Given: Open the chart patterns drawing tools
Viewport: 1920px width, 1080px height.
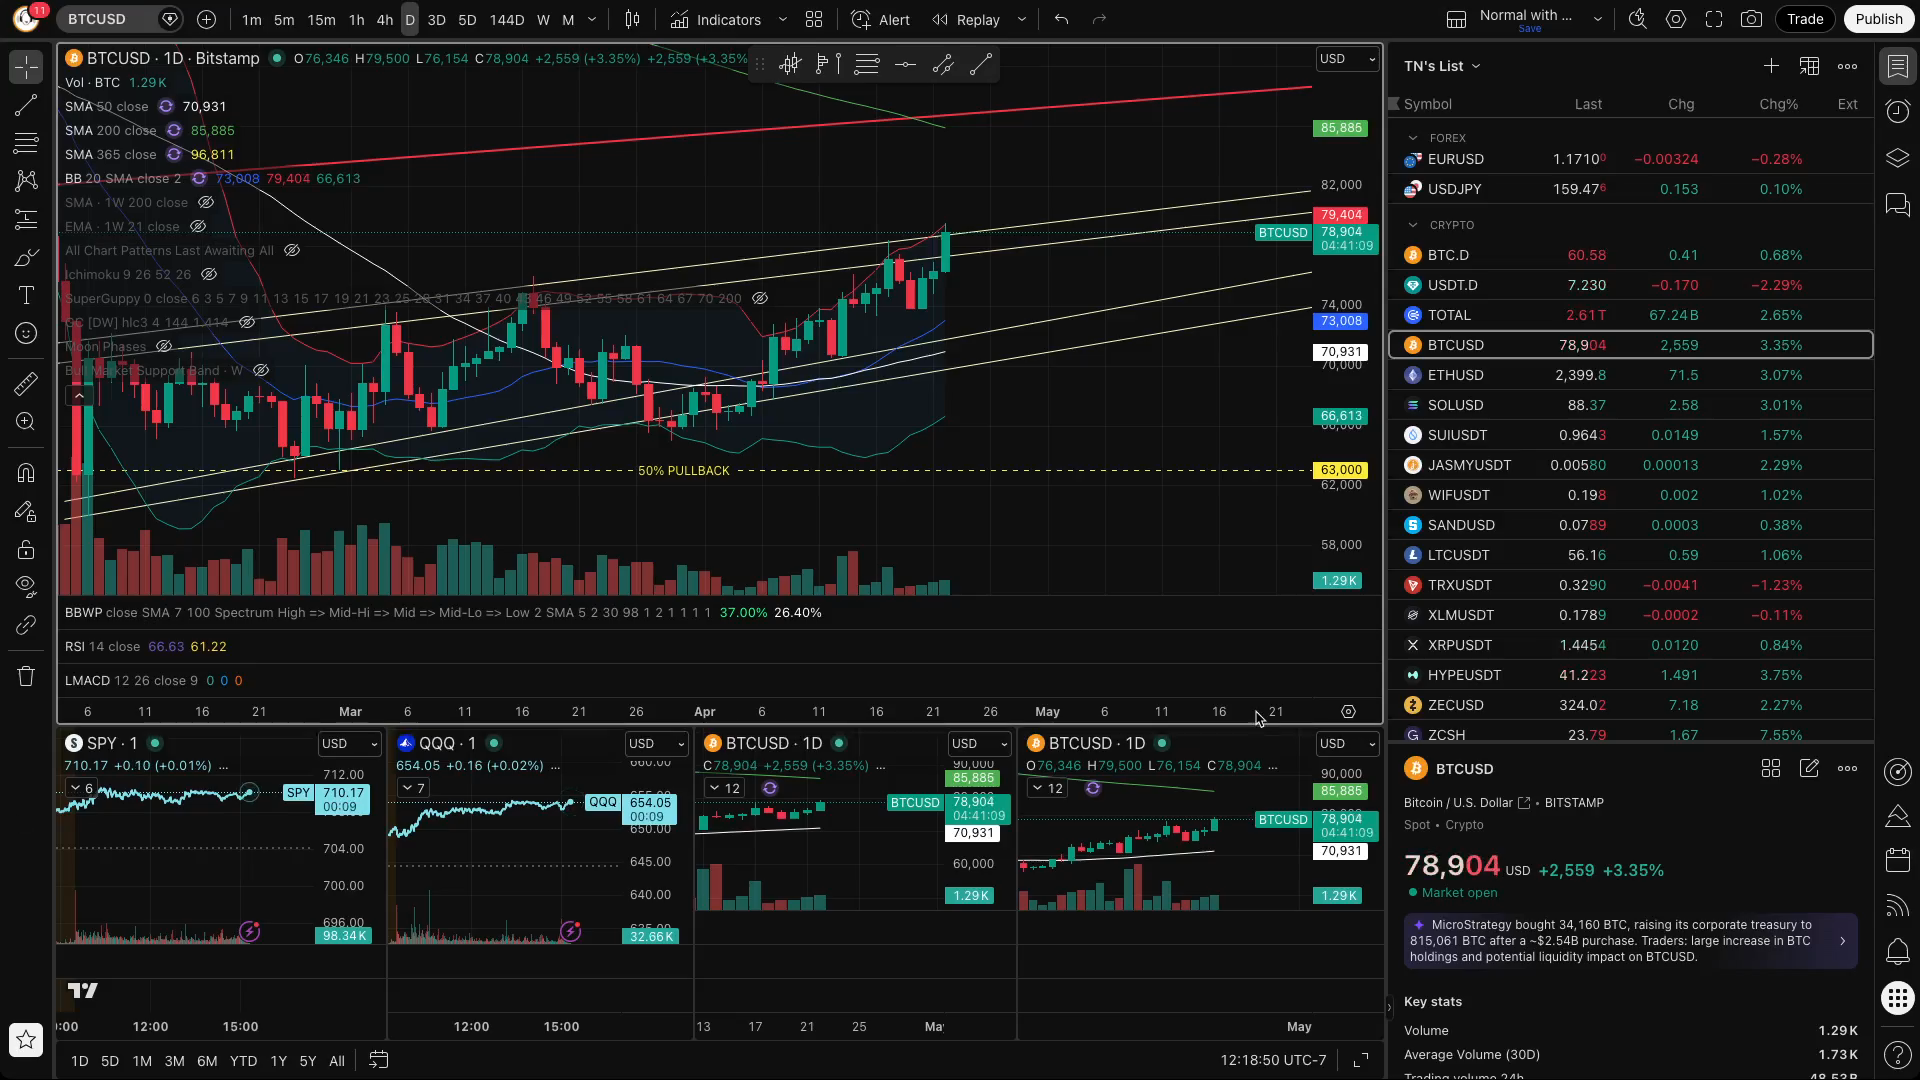Looking at the screenshot, I should point(27,181).
